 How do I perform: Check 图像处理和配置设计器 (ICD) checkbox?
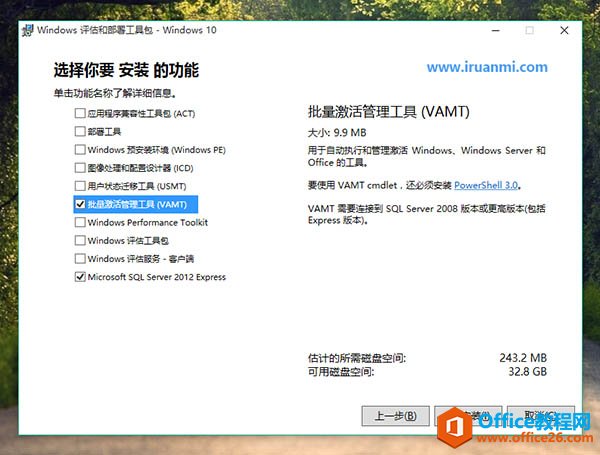click(x=80, y=168)
